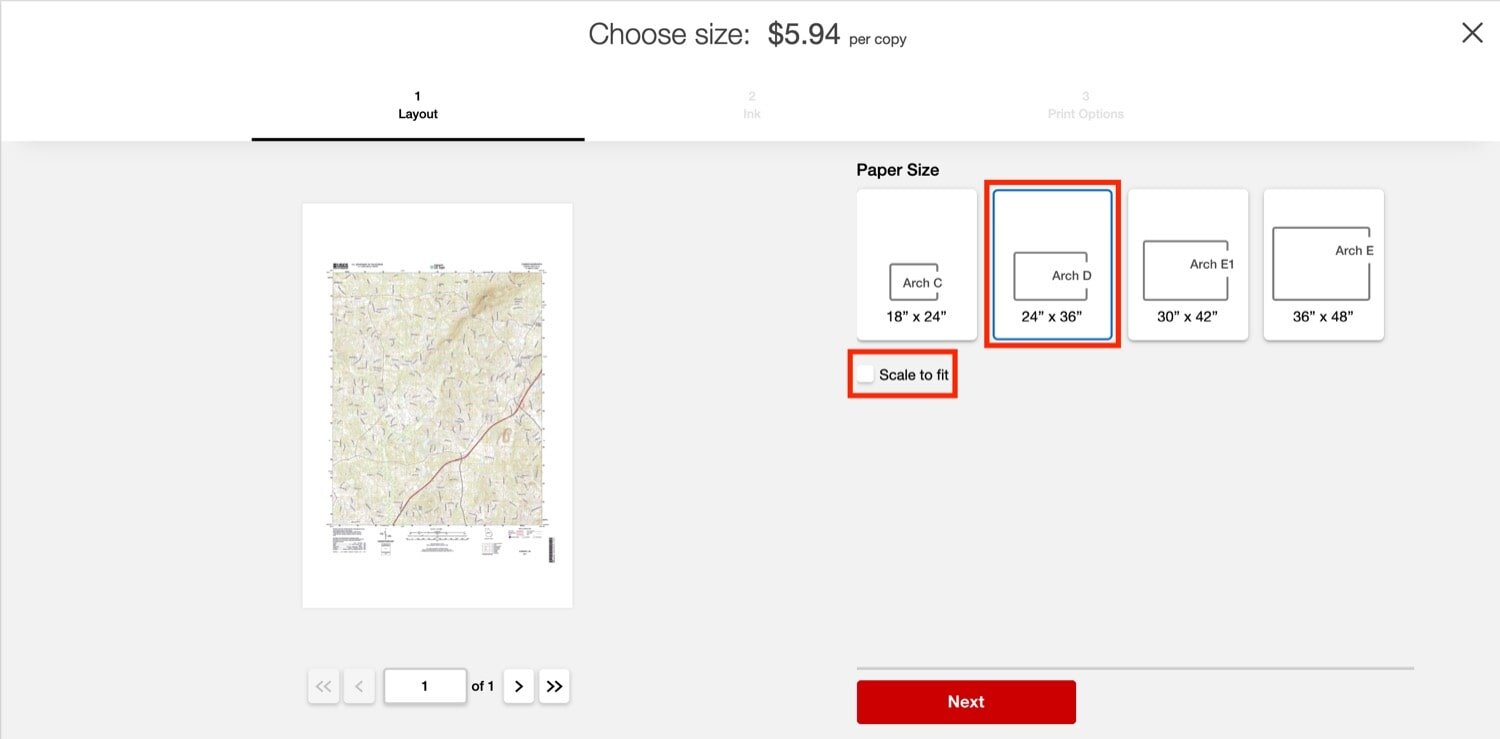Go to previous page arrow
Screen dimensions: 1500x739
(359, 686)
